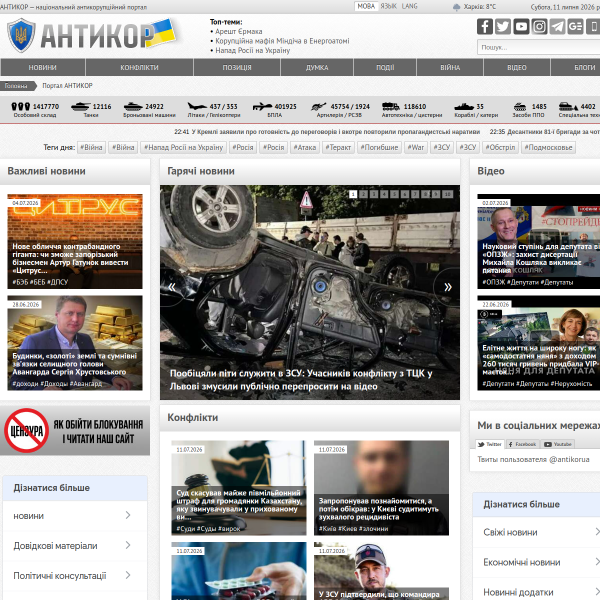
Task: Click the АНТИКОР shield logo
Action: pyautogui.click(x=21, y=35)
